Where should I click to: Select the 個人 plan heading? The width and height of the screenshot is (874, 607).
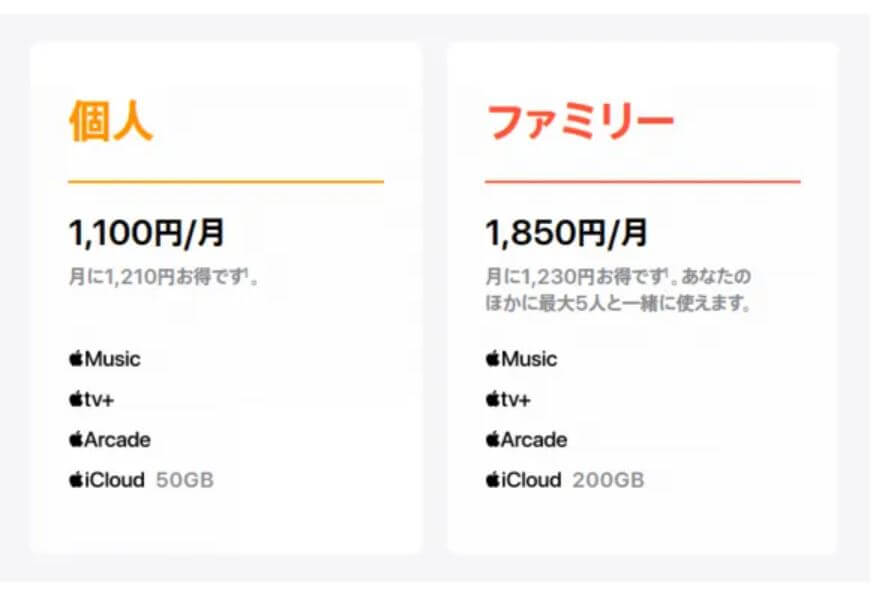click(111, 121)
